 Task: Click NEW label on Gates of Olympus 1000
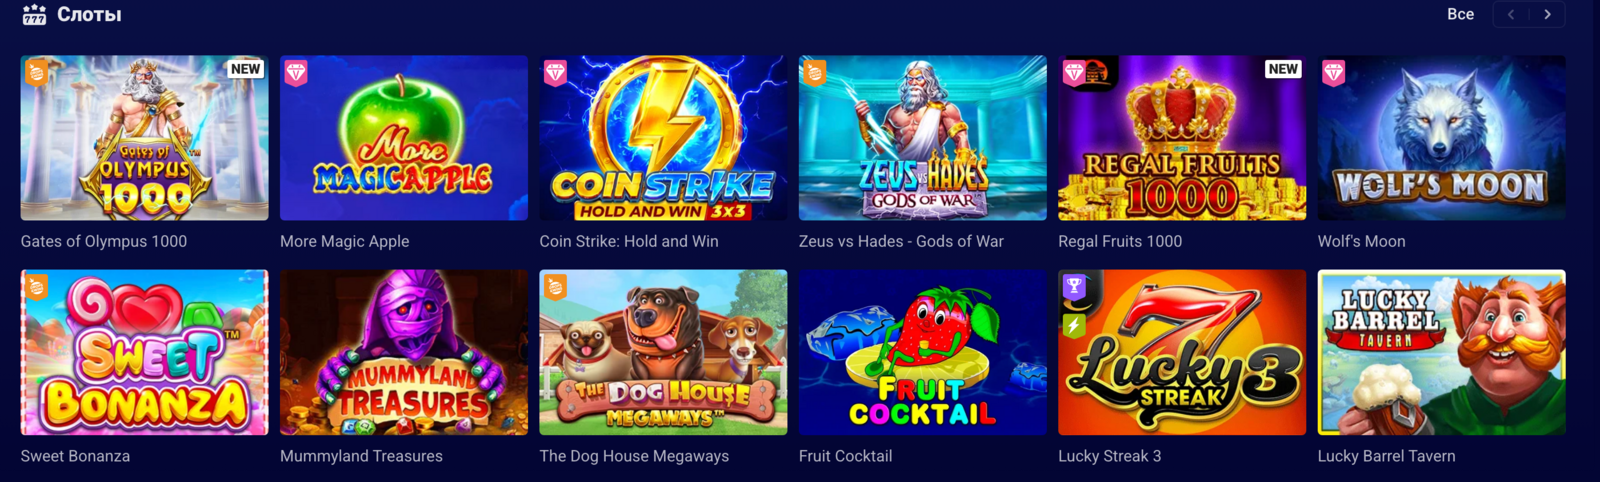[x=245, y=69]
